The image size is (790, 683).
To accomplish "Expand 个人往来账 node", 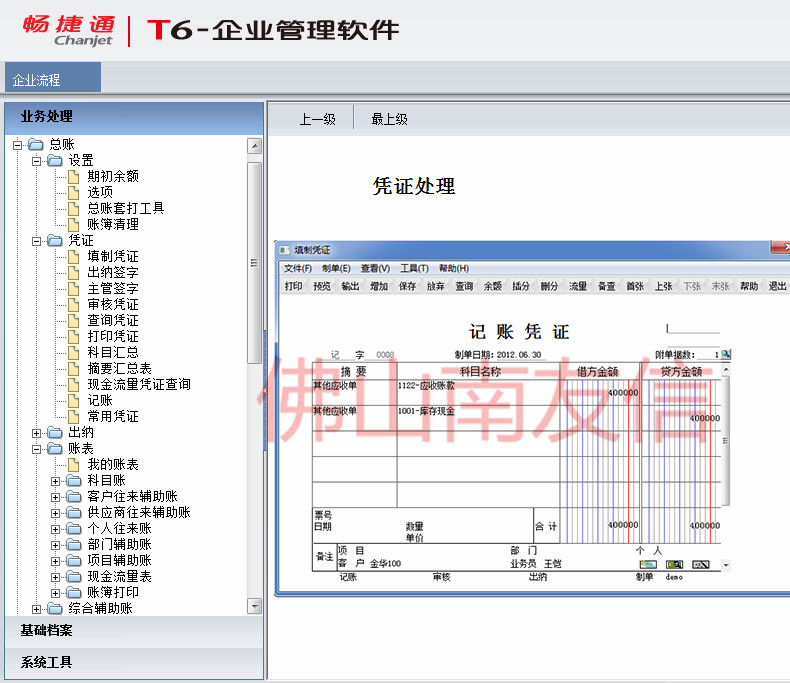I will tap(55, 529).
